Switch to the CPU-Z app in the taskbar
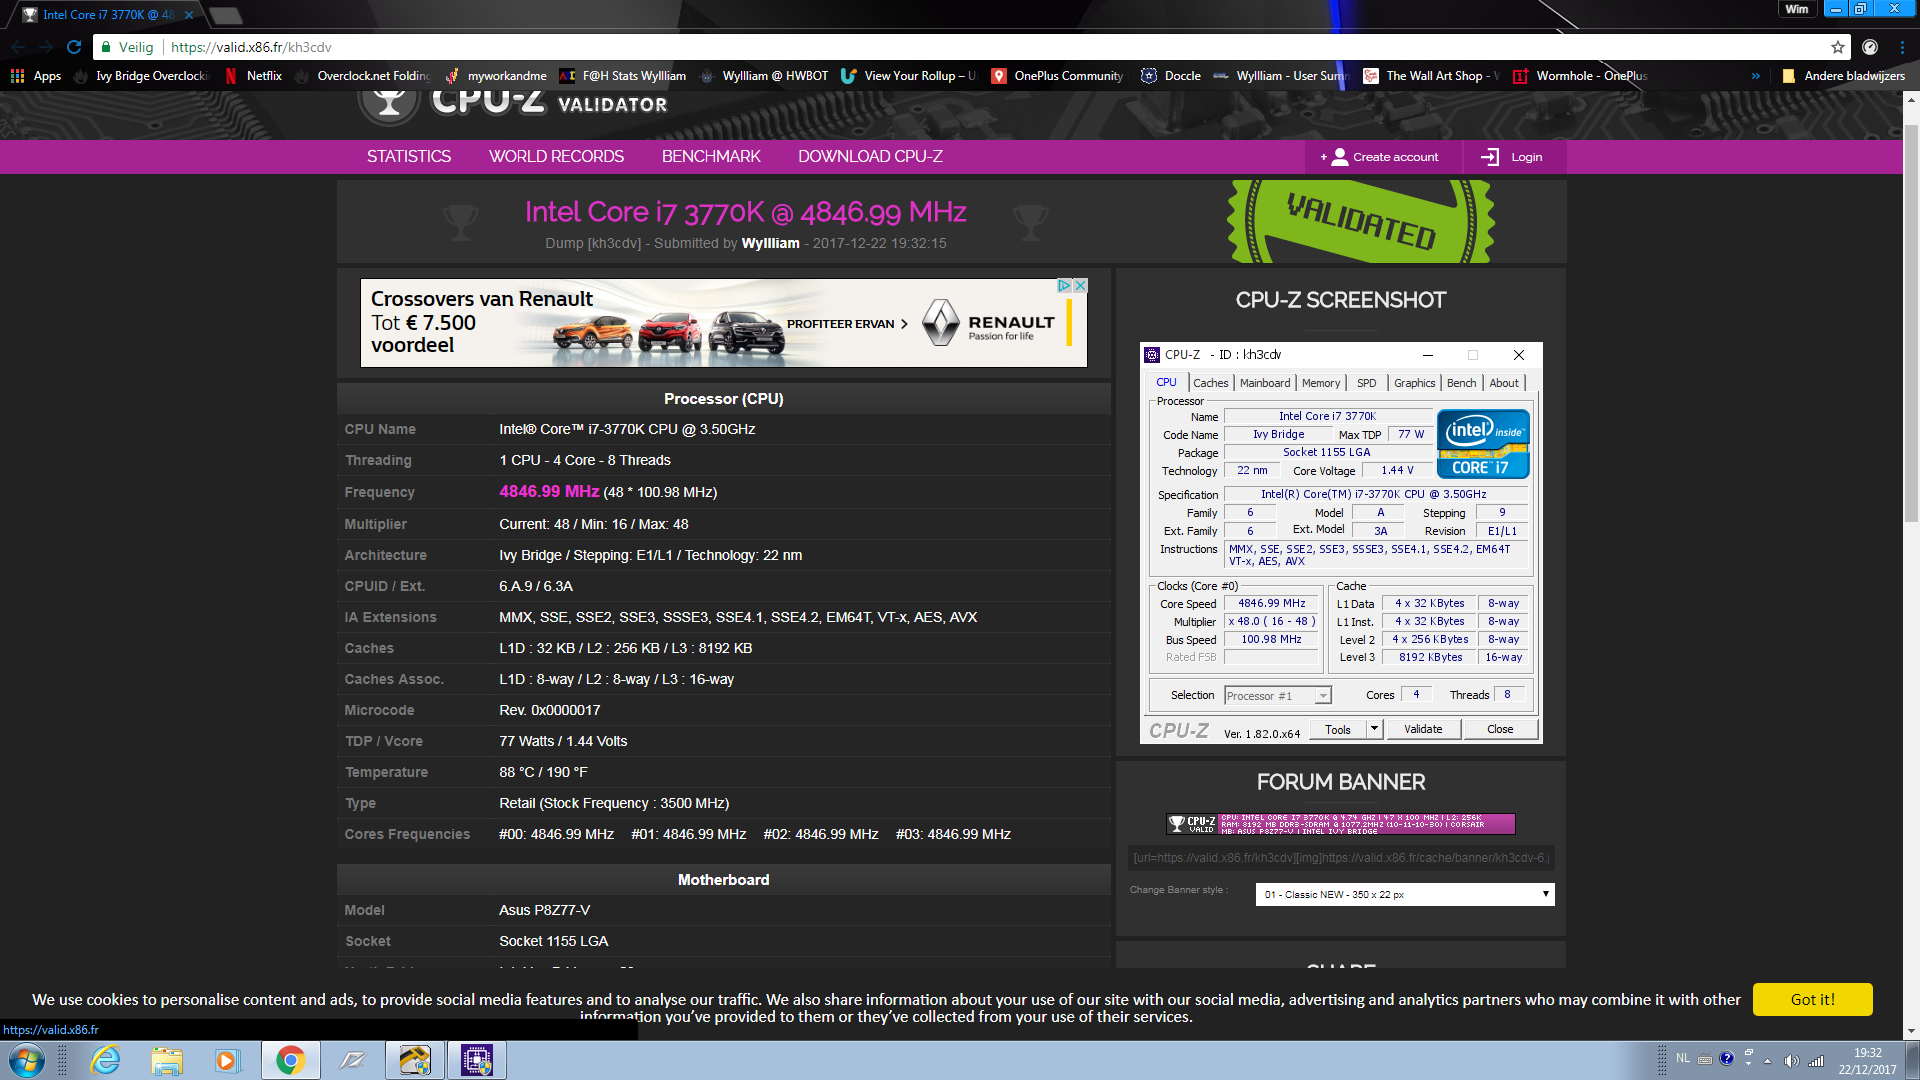1920x1080 pixels. tap(476, 1060)
